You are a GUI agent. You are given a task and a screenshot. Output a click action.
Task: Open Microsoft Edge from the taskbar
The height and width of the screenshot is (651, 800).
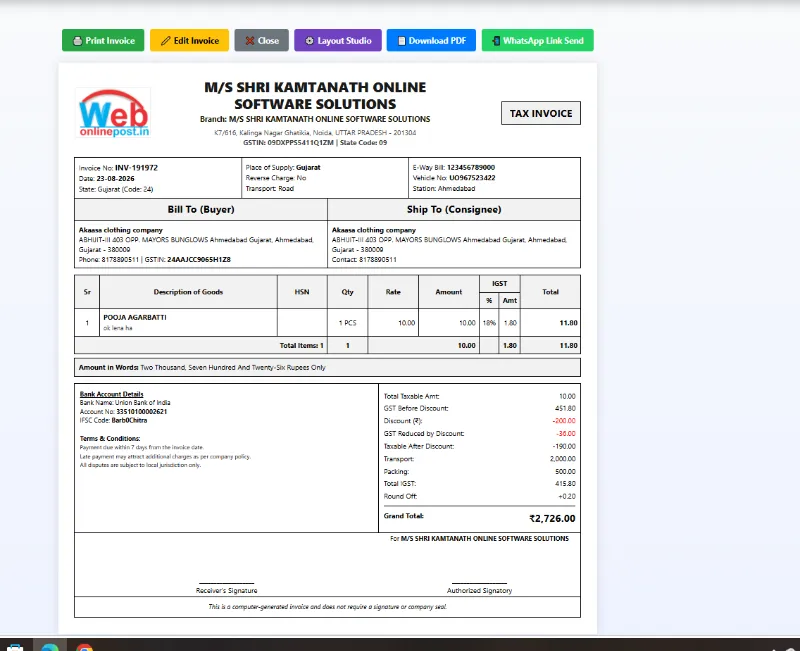49,647
